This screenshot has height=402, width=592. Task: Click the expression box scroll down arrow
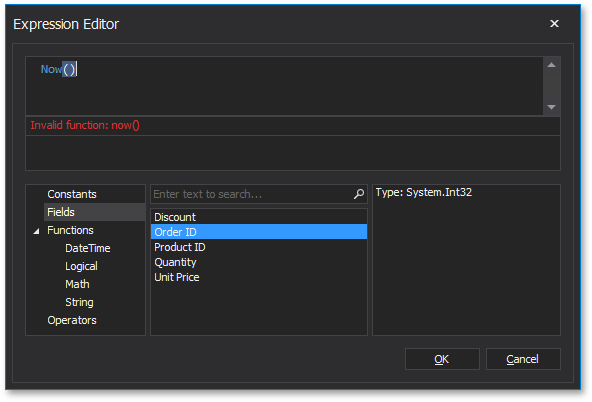551,107
